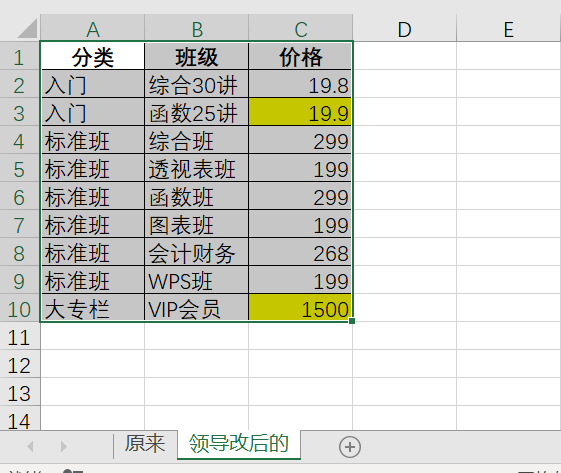Select row 11 header
561x473 pixels.
20,336
